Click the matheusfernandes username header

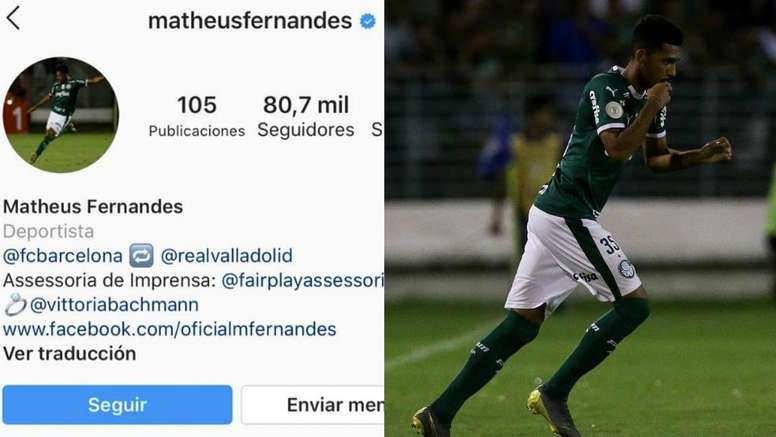pos(250,21)
